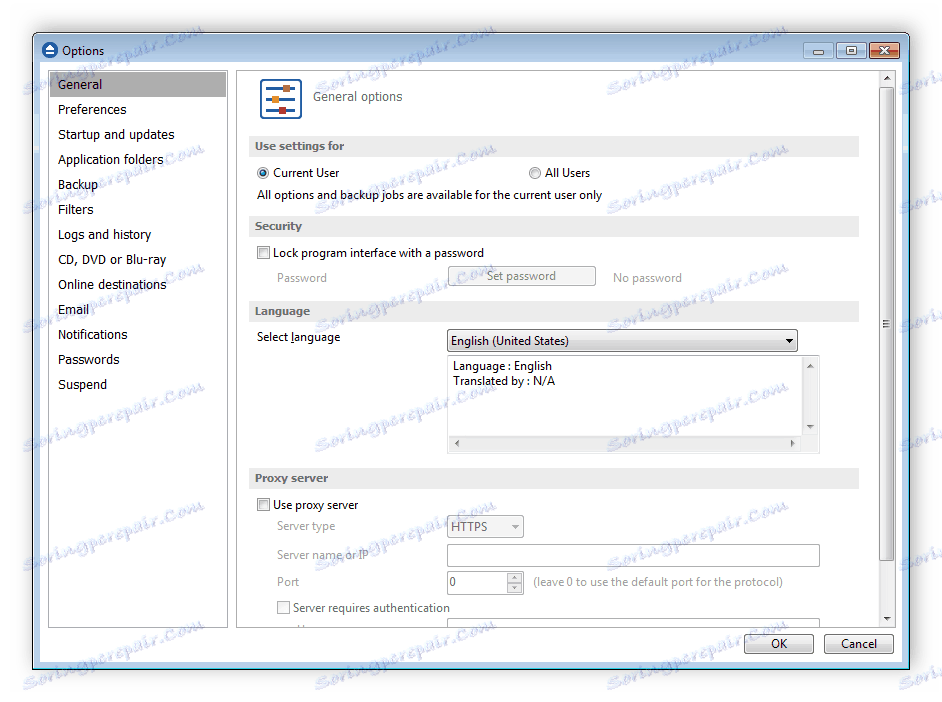The height and width of the screenshot is (702, 942).
Task: Open the Passwords category
Action: click(x=138, y=360)
